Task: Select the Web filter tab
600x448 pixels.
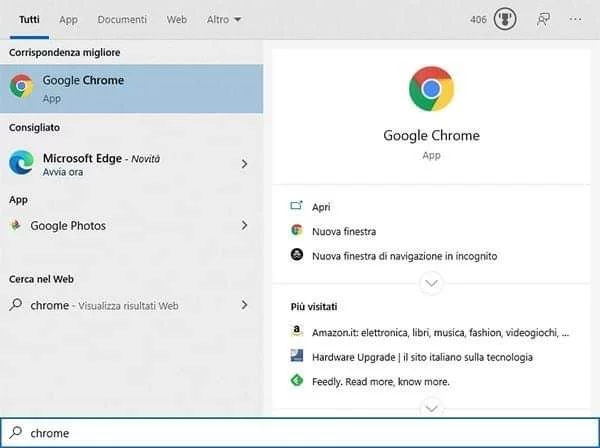Action: click(177, 20)
